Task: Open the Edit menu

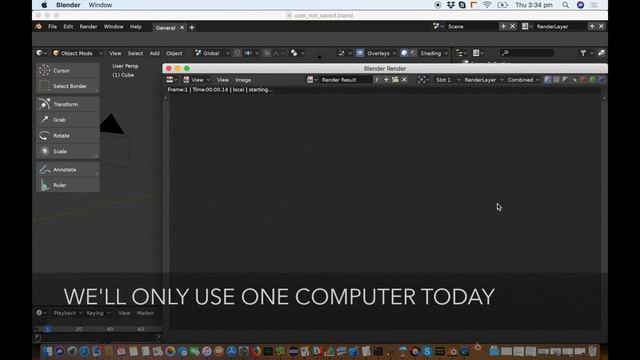Action: point(68,27)
